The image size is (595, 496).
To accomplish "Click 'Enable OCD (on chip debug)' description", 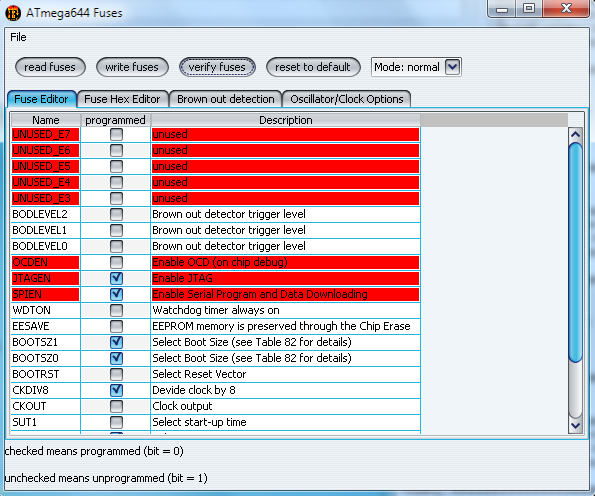I will pyautogui.click(x=285, y=262).
